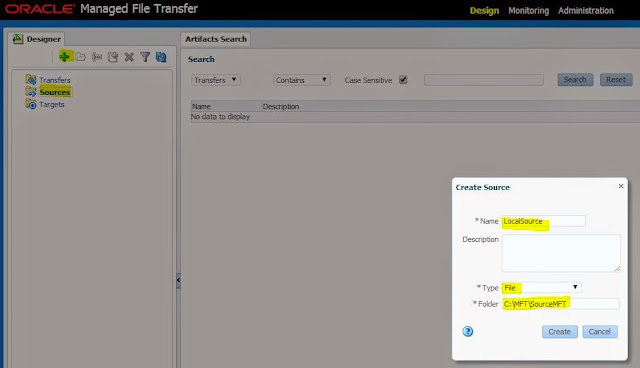Select Targets in the navigator tree

pyautogui.click(x=52, y=104)
